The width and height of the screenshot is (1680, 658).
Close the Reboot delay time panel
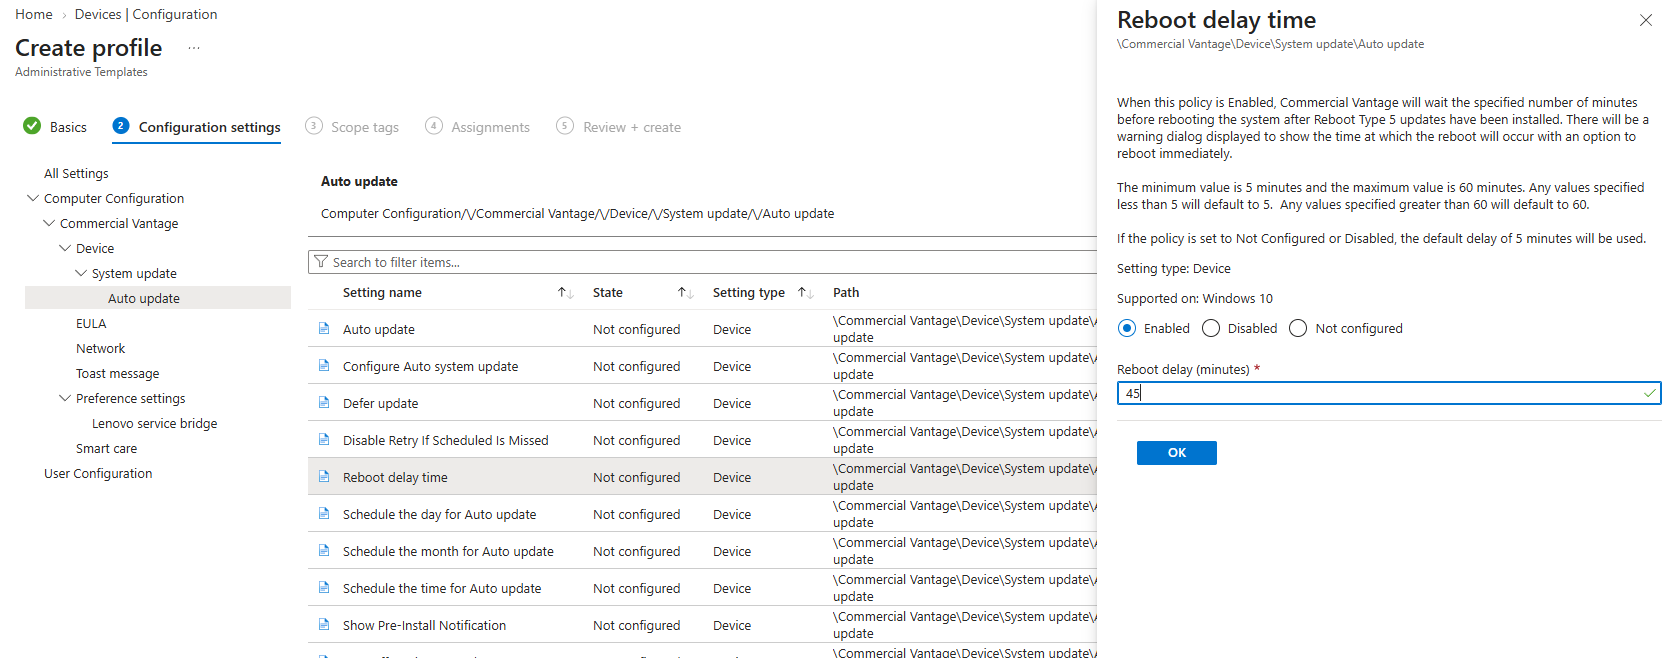pos(1646,20)
